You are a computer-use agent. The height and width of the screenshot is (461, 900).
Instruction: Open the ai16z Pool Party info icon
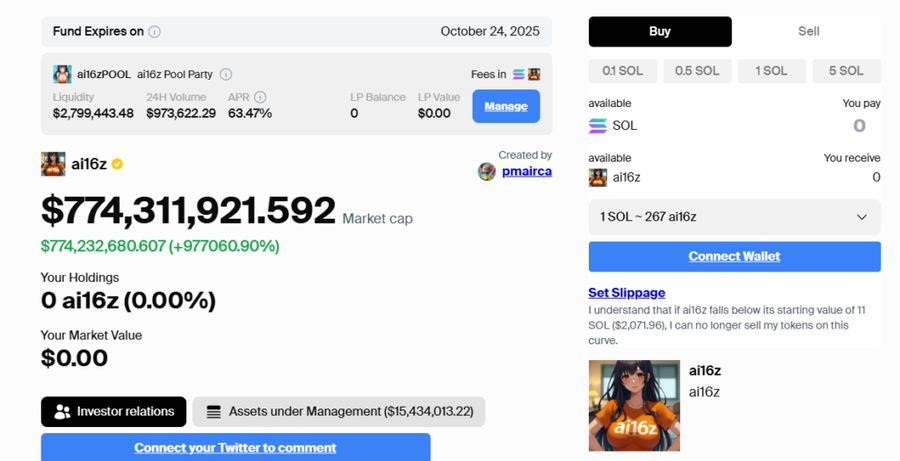tap(226, 74)
